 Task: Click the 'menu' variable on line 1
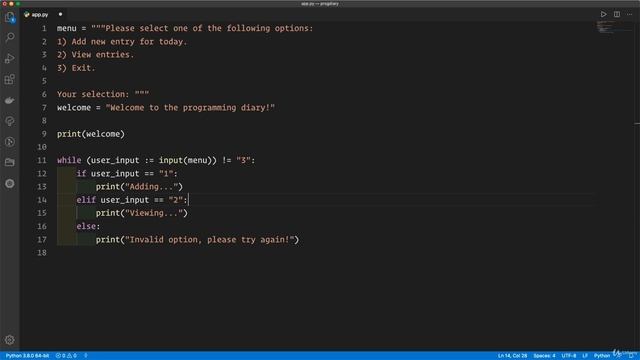[67, 29]
